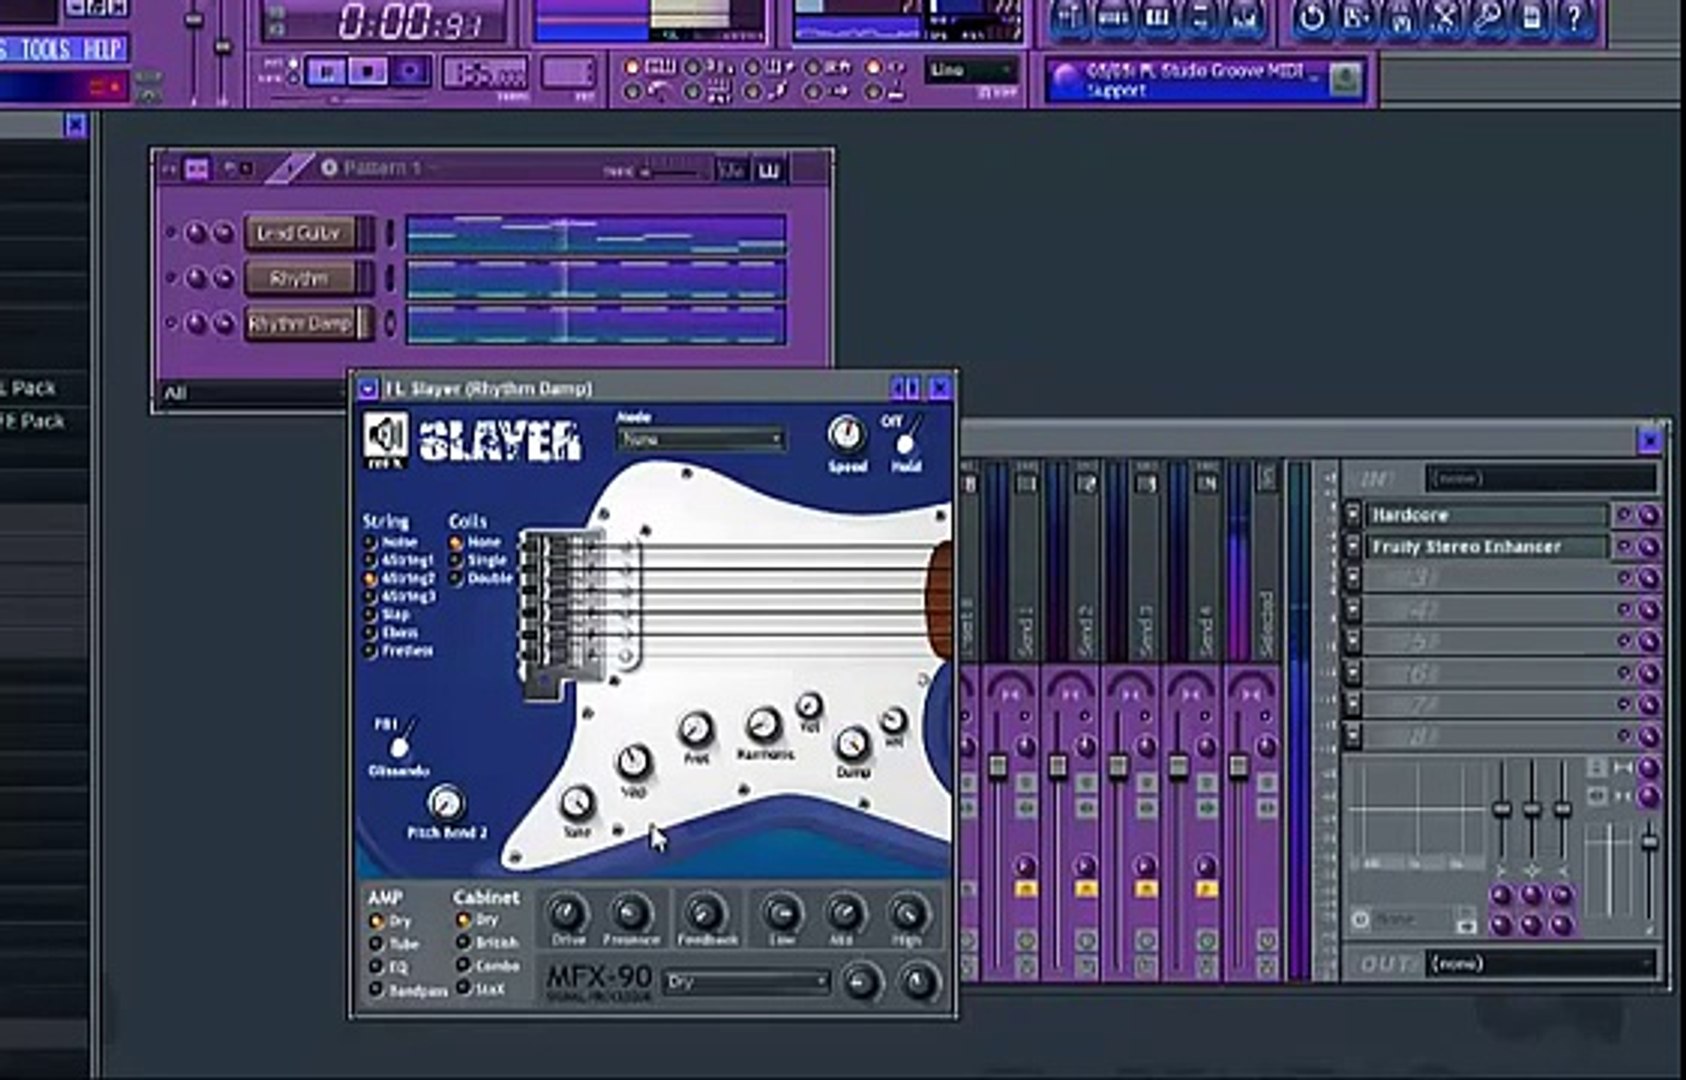Select the Double coil option
The image size is (1686, 1080).
(x=482, y=578)
